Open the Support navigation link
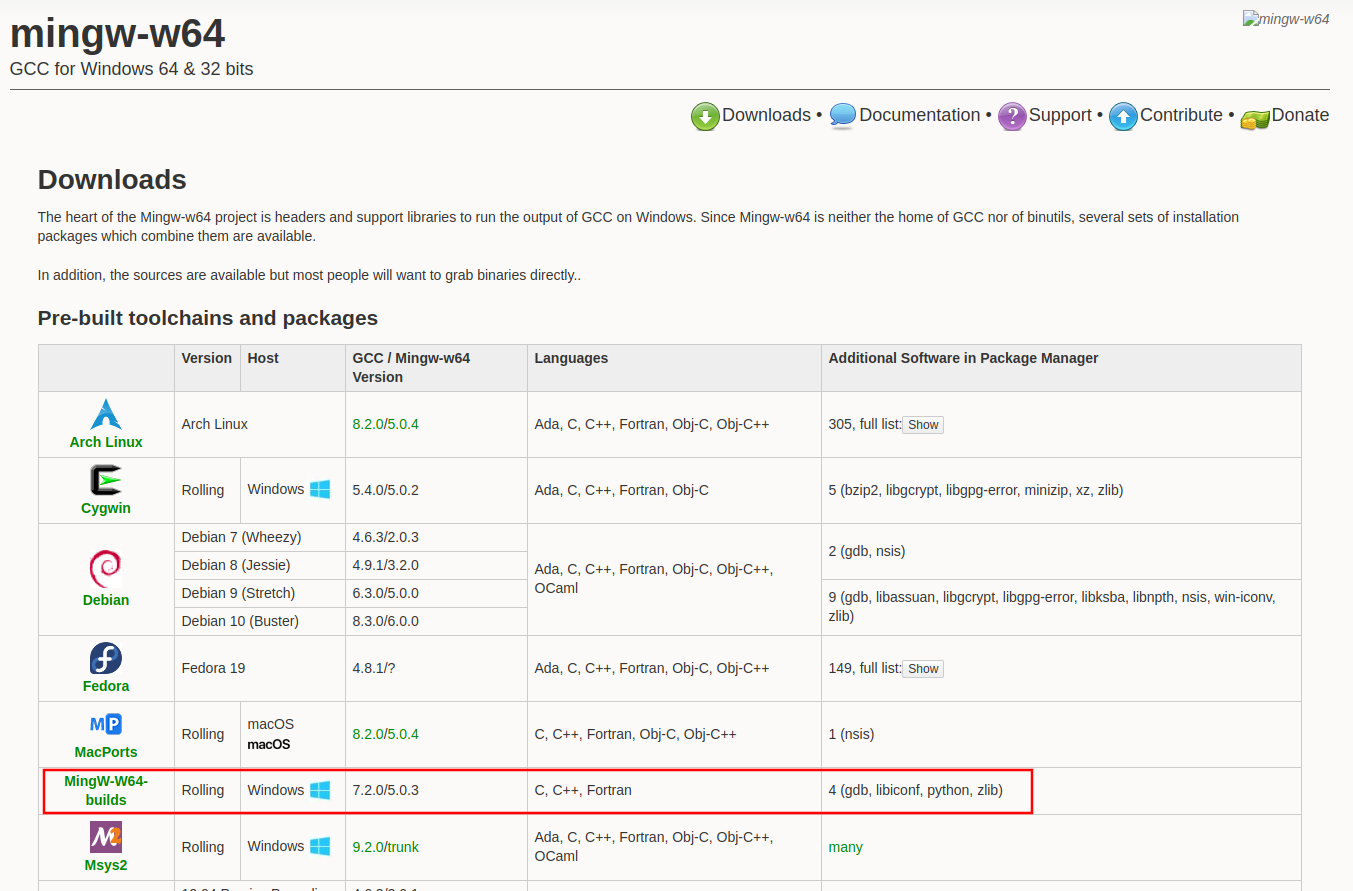The width and height of the screenshot is (1353, 891). [1060, 116]
